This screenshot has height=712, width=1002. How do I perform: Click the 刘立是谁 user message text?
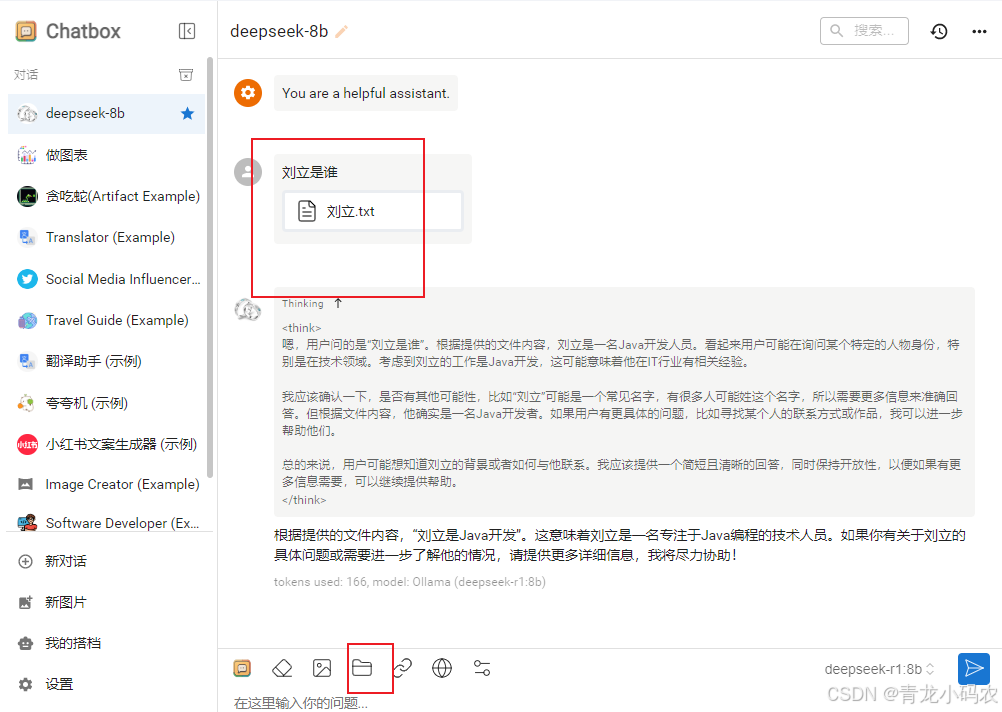[309, 173]
